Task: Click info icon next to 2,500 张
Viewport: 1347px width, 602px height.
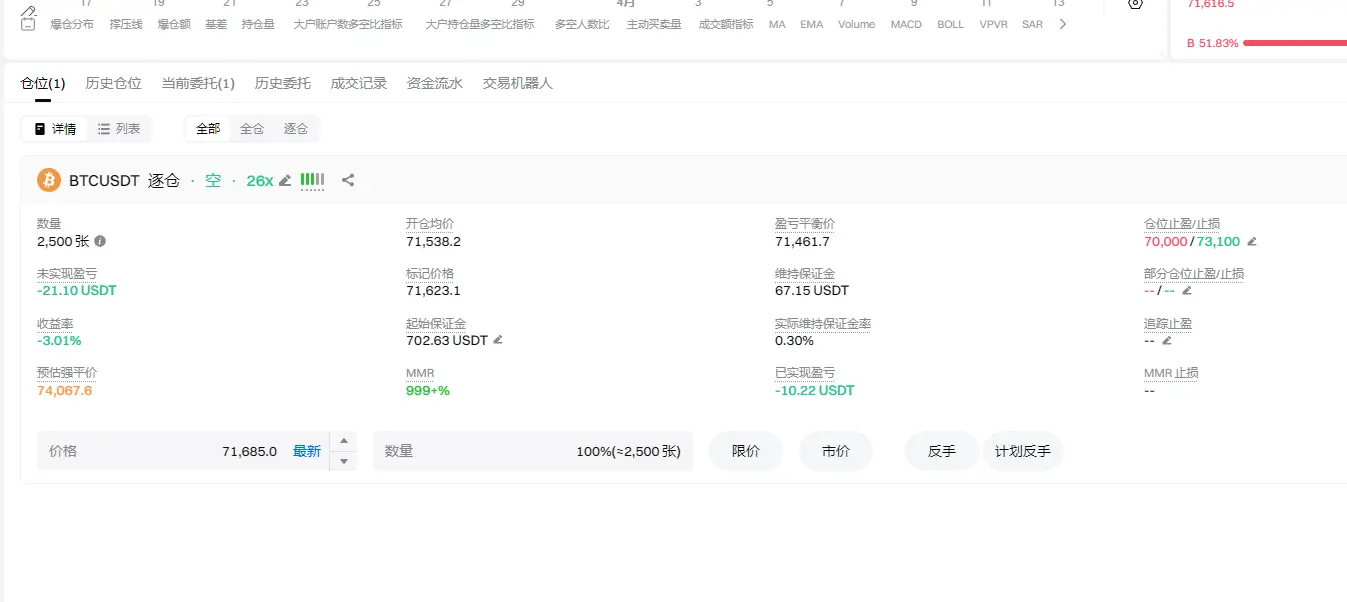Action: pyautogui.click(x=100, y=241)
